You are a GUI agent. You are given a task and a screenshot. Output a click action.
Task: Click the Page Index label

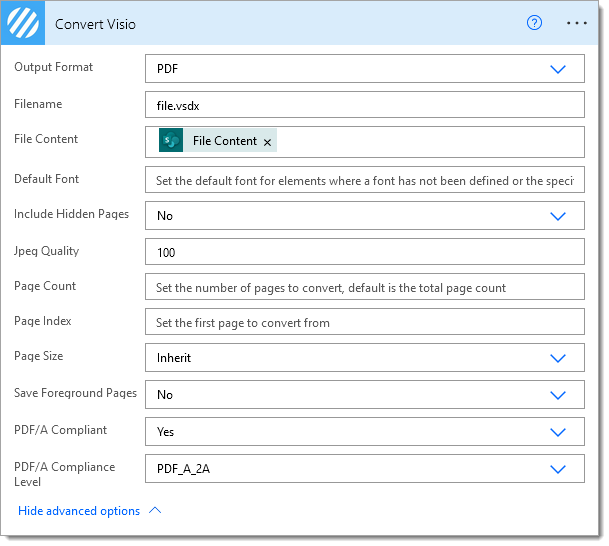click(43, 321)
